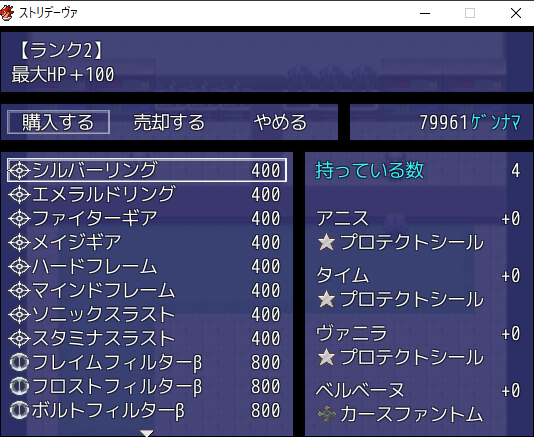Viewport: 534px width, 437px height.
Task: Choose ハードフレーム in the list
Action: [x=147, y=266]
